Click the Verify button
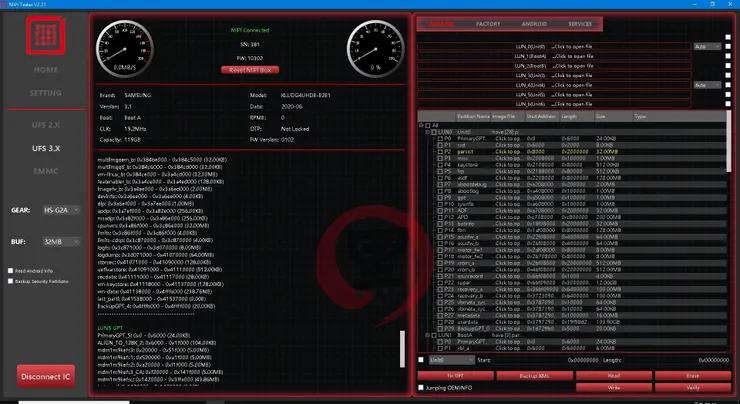740x404 pixels. [x=693, y=387]
